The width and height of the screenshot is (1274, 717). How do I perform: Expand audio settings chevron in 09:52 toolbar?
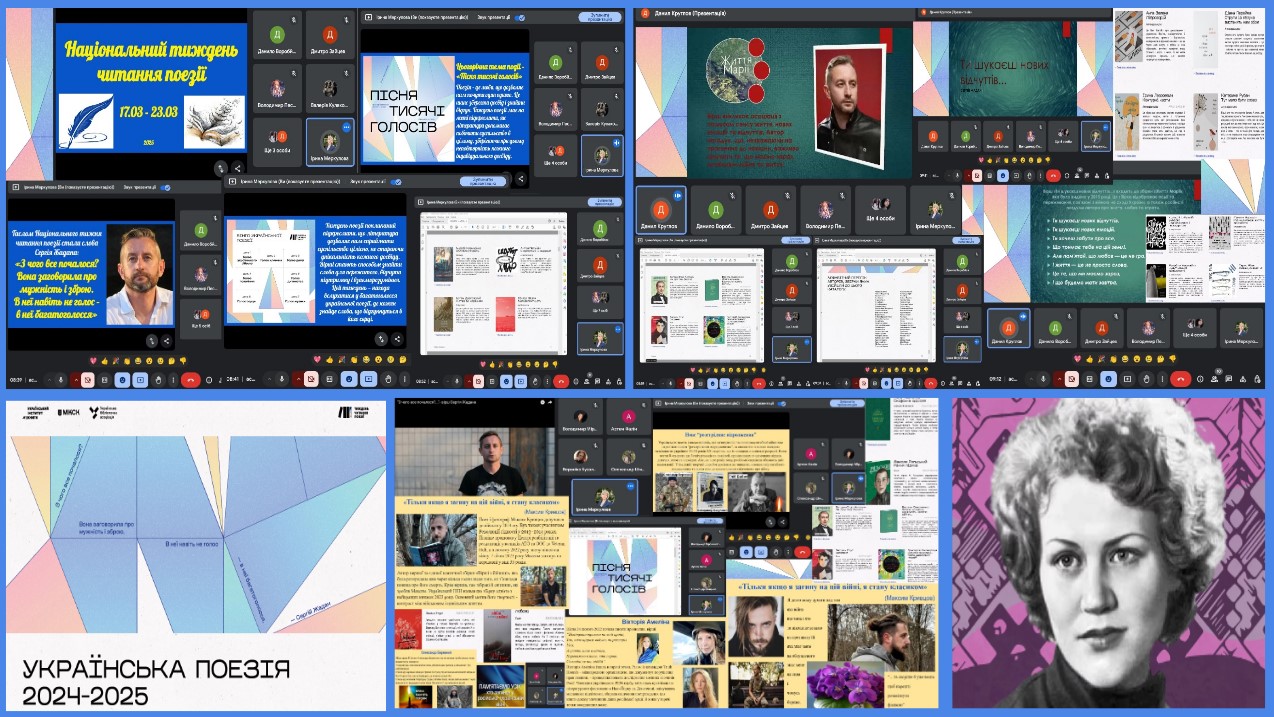tap(1031, 379)
